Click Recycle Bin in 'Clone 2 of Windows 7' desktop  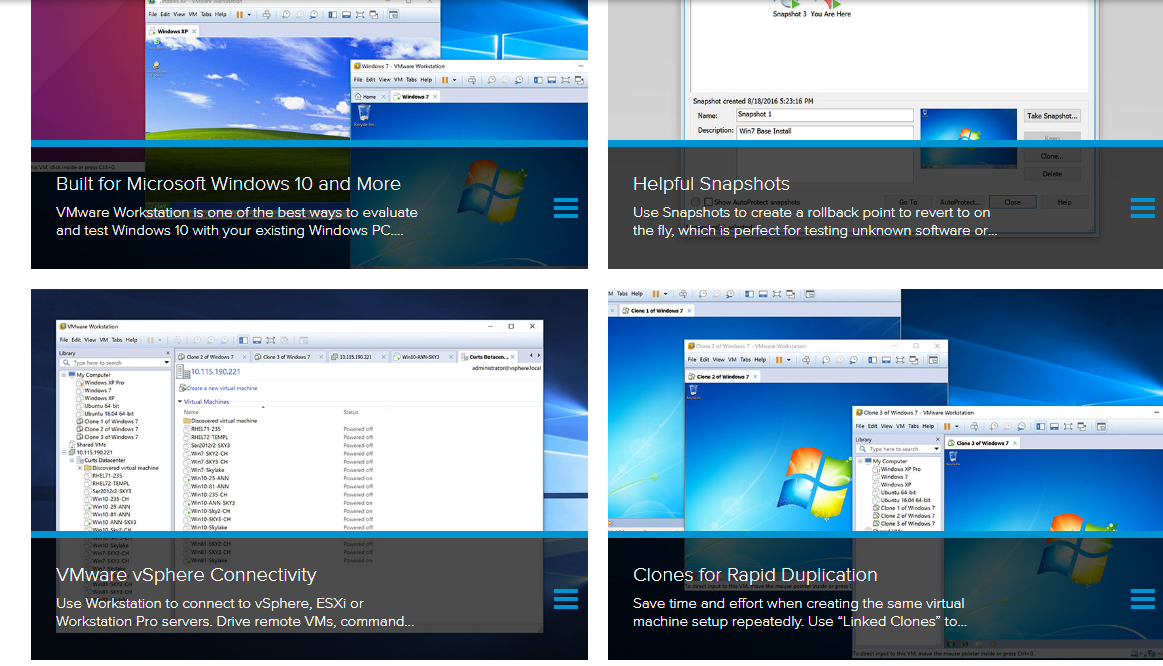(x=693, y=392)
